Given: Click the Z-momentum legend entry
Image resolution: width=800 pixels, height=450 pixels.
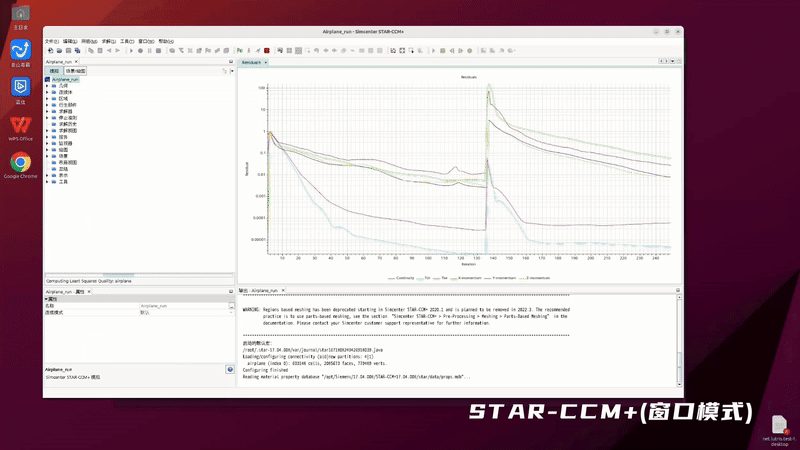Looking at the screenshot, I should (x=534, y=278).
